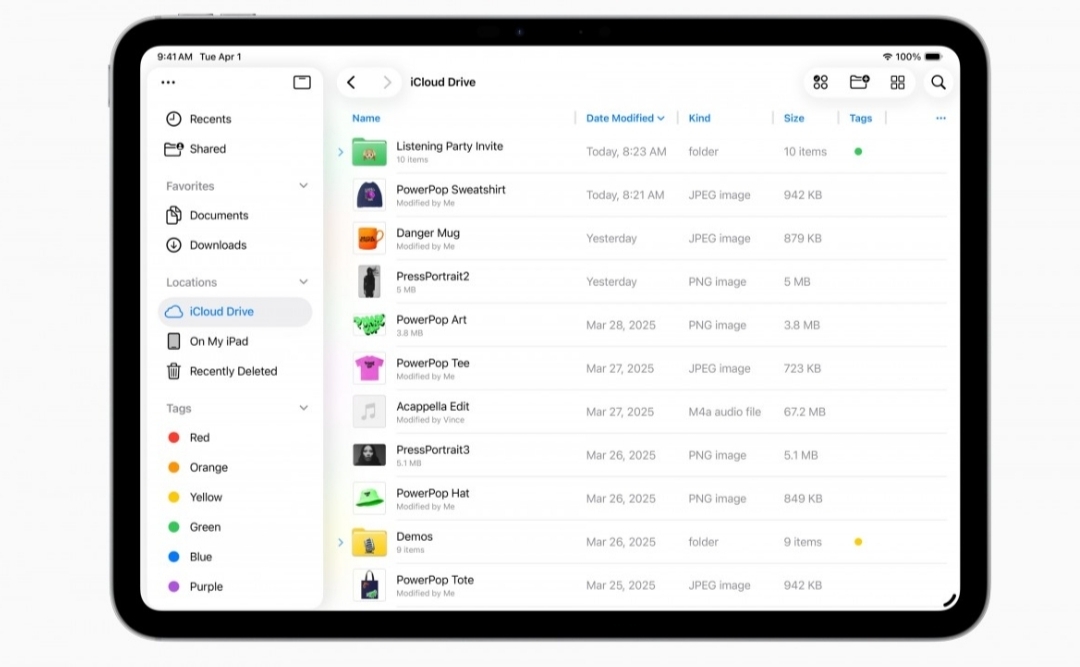This screenshot has width=1080, height=667.
Task: Click yellow tag dot on Demos row
Action: point(858,542)
